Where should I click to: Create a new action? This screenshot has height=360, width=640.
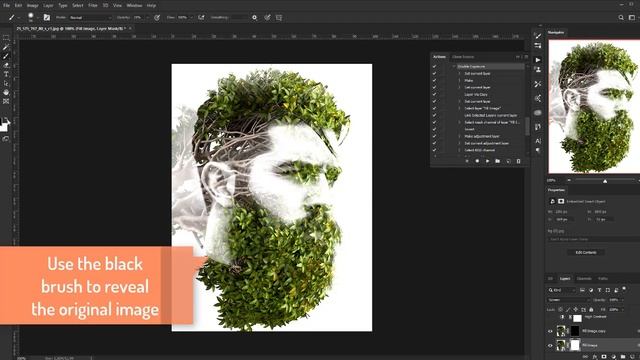[508, 161]
